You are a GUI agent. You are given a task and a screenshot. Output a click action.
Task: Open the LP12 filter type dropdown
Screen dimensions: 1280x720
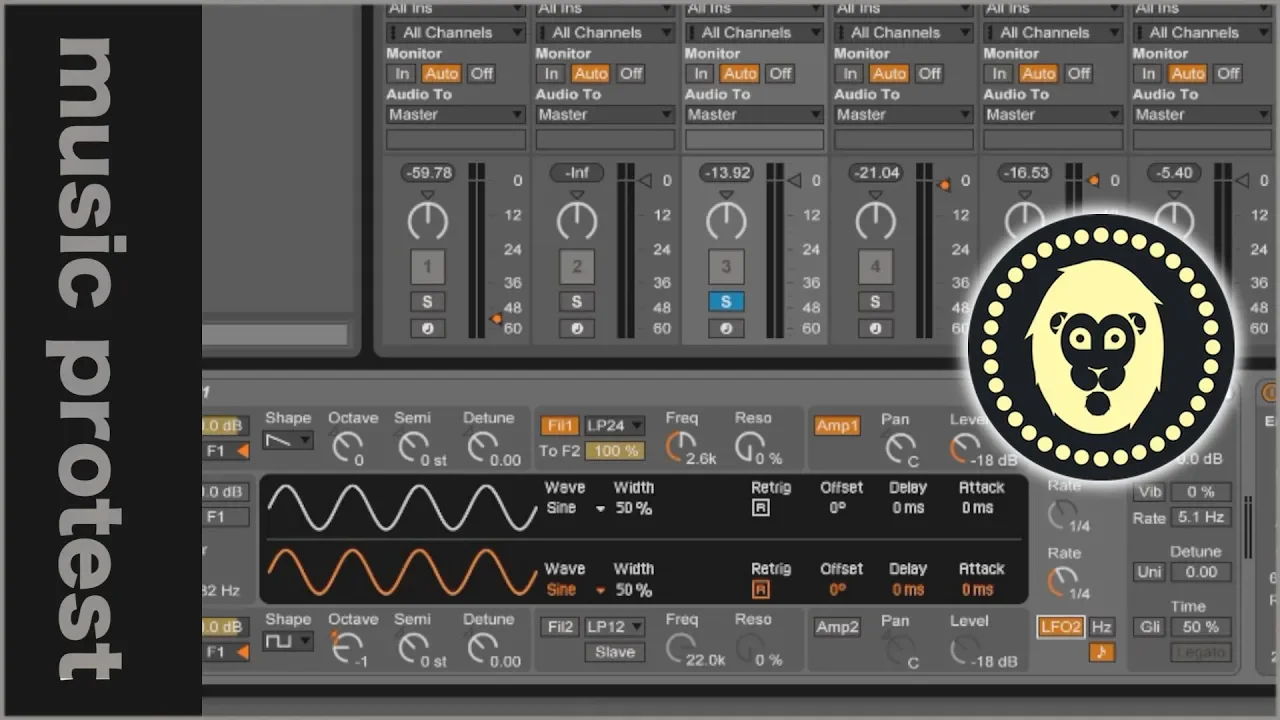point(614,627)
